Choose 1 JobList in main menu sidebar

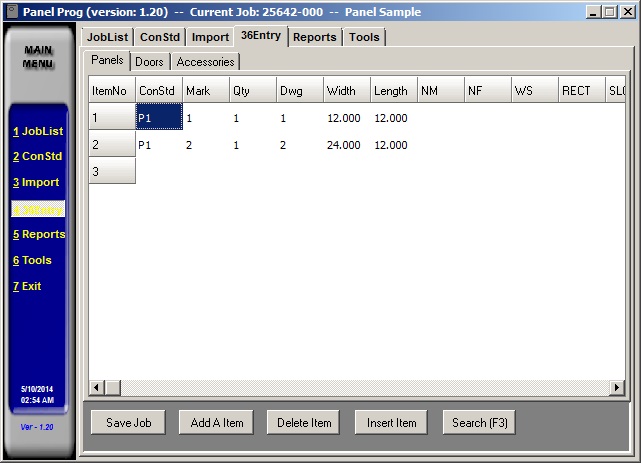36,131
